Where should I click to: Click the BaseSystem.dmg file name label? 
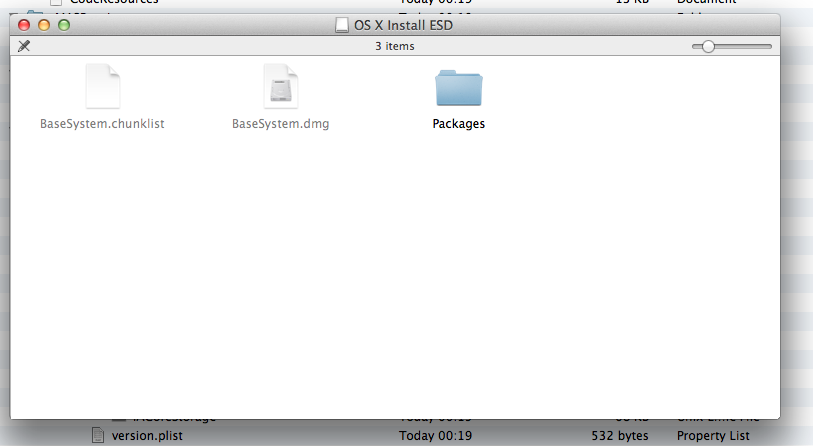281,124
